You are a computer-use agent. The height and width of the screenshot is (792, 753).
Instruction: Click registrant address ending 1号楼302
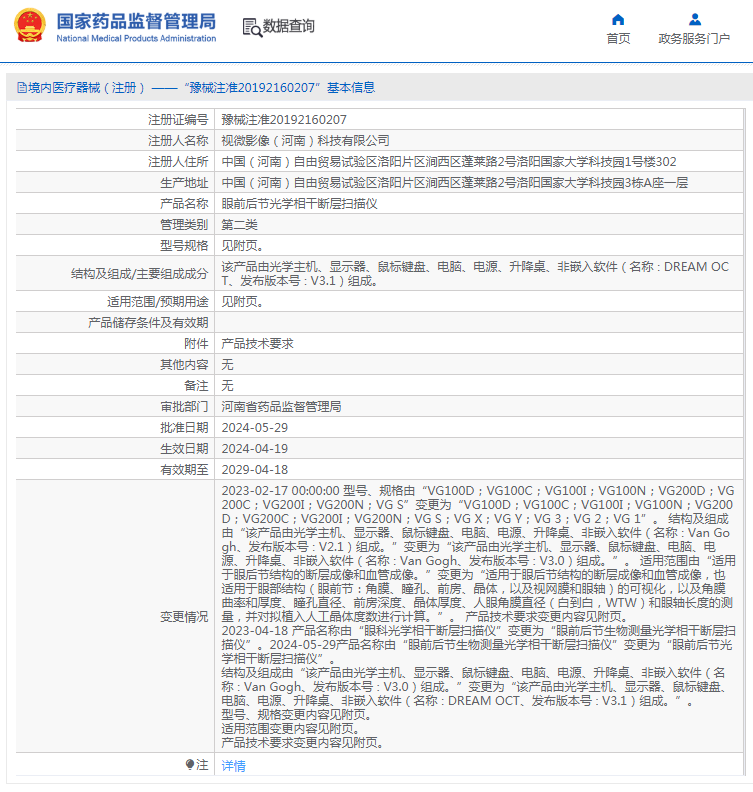pyautogui.click(x=449, y=162)
